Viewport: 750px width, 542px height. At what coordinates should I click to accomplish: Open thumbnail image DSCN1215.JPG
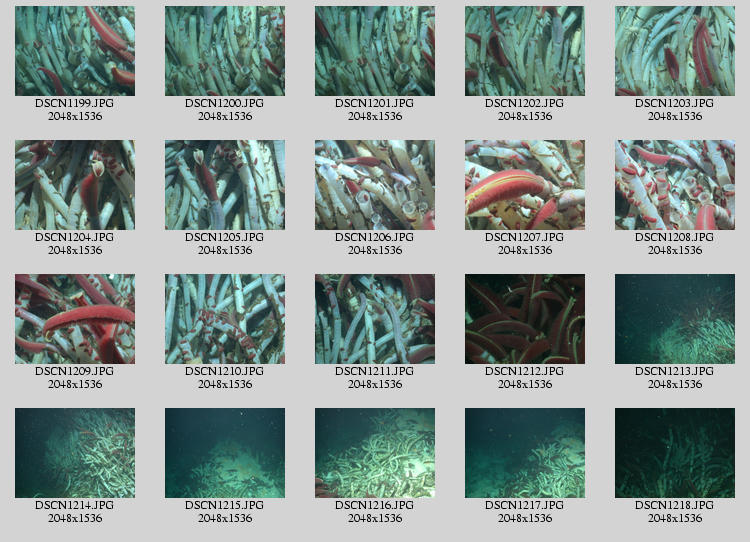tap(225, 453)
